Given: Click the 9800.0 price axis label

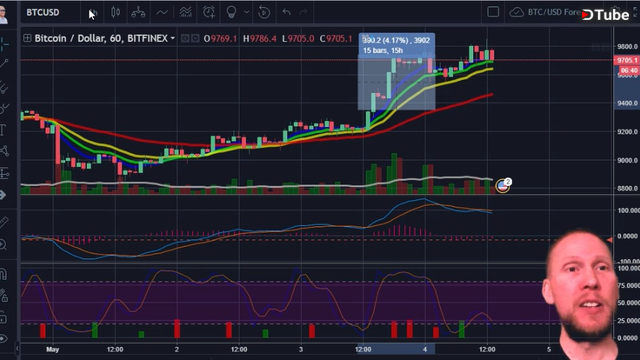Looking at the screenshot, I should point(628,47).
